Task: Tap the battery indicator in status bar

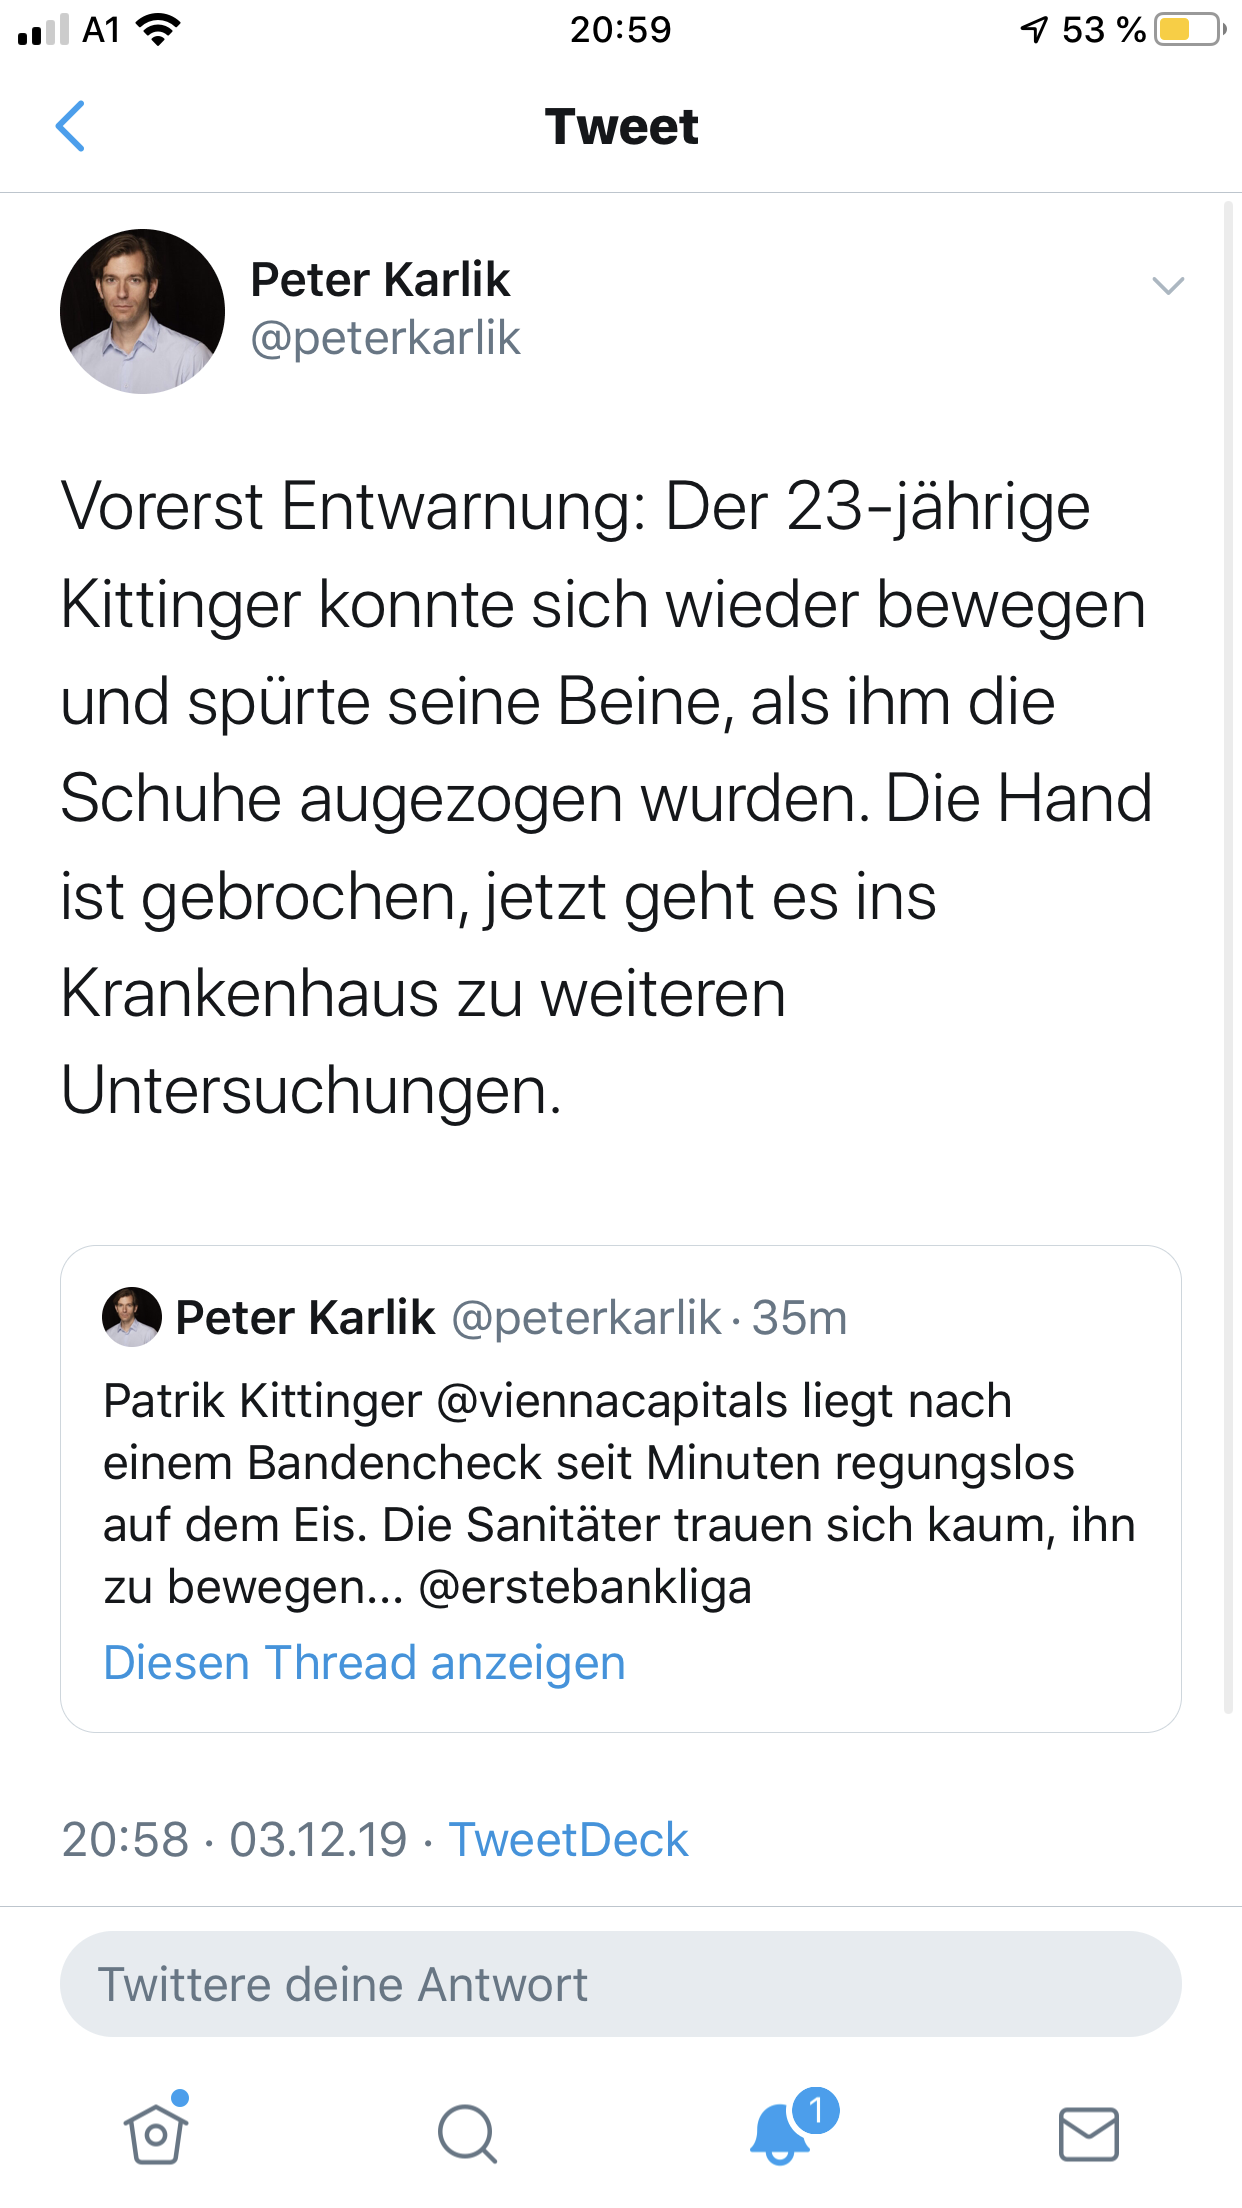Action: coord(1188,30)
